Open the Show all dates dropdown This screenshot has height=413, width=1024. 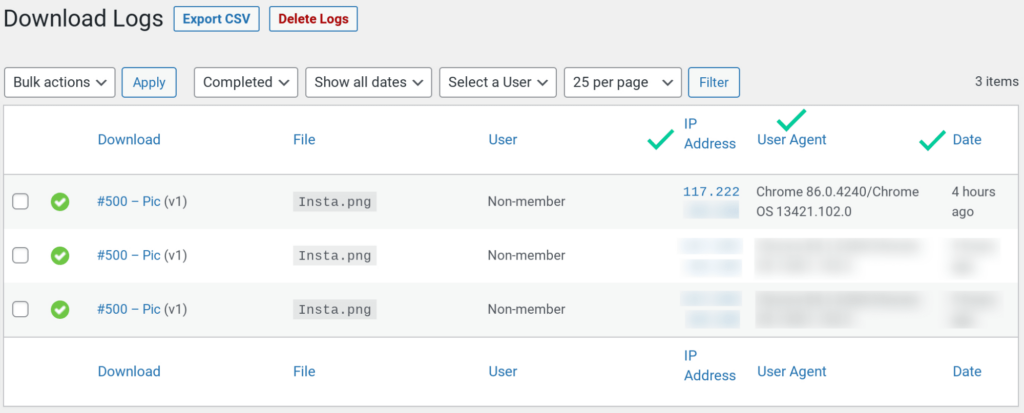368,82
